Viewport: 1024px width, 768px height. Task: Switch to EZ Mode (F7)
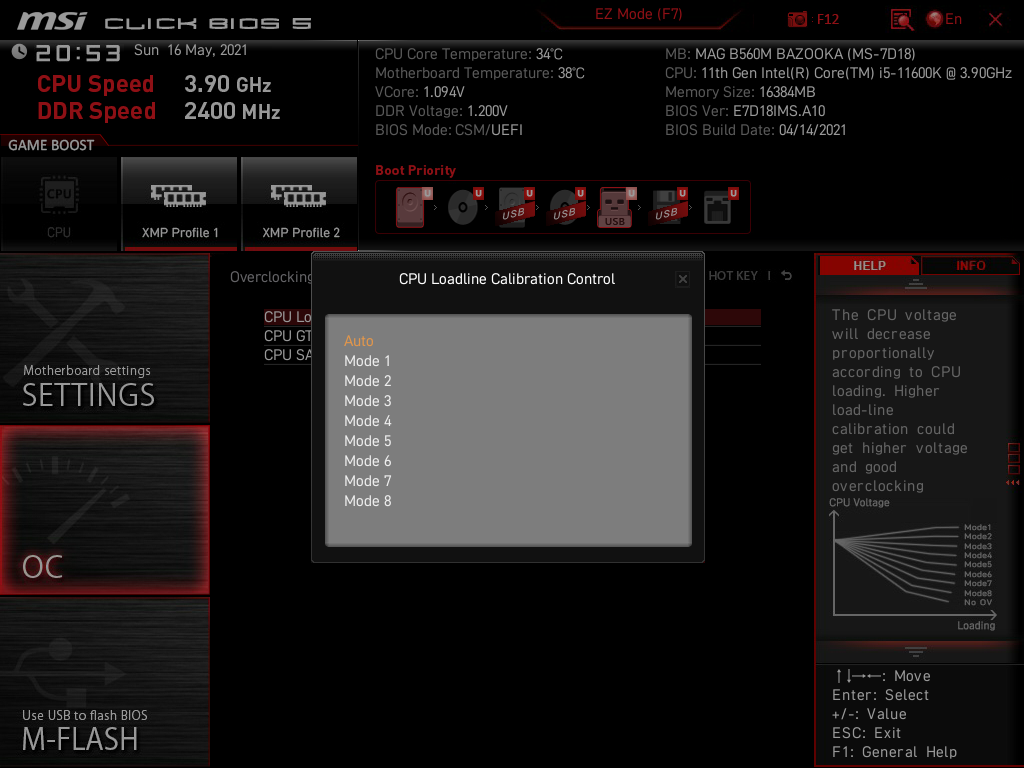[638, 14]
